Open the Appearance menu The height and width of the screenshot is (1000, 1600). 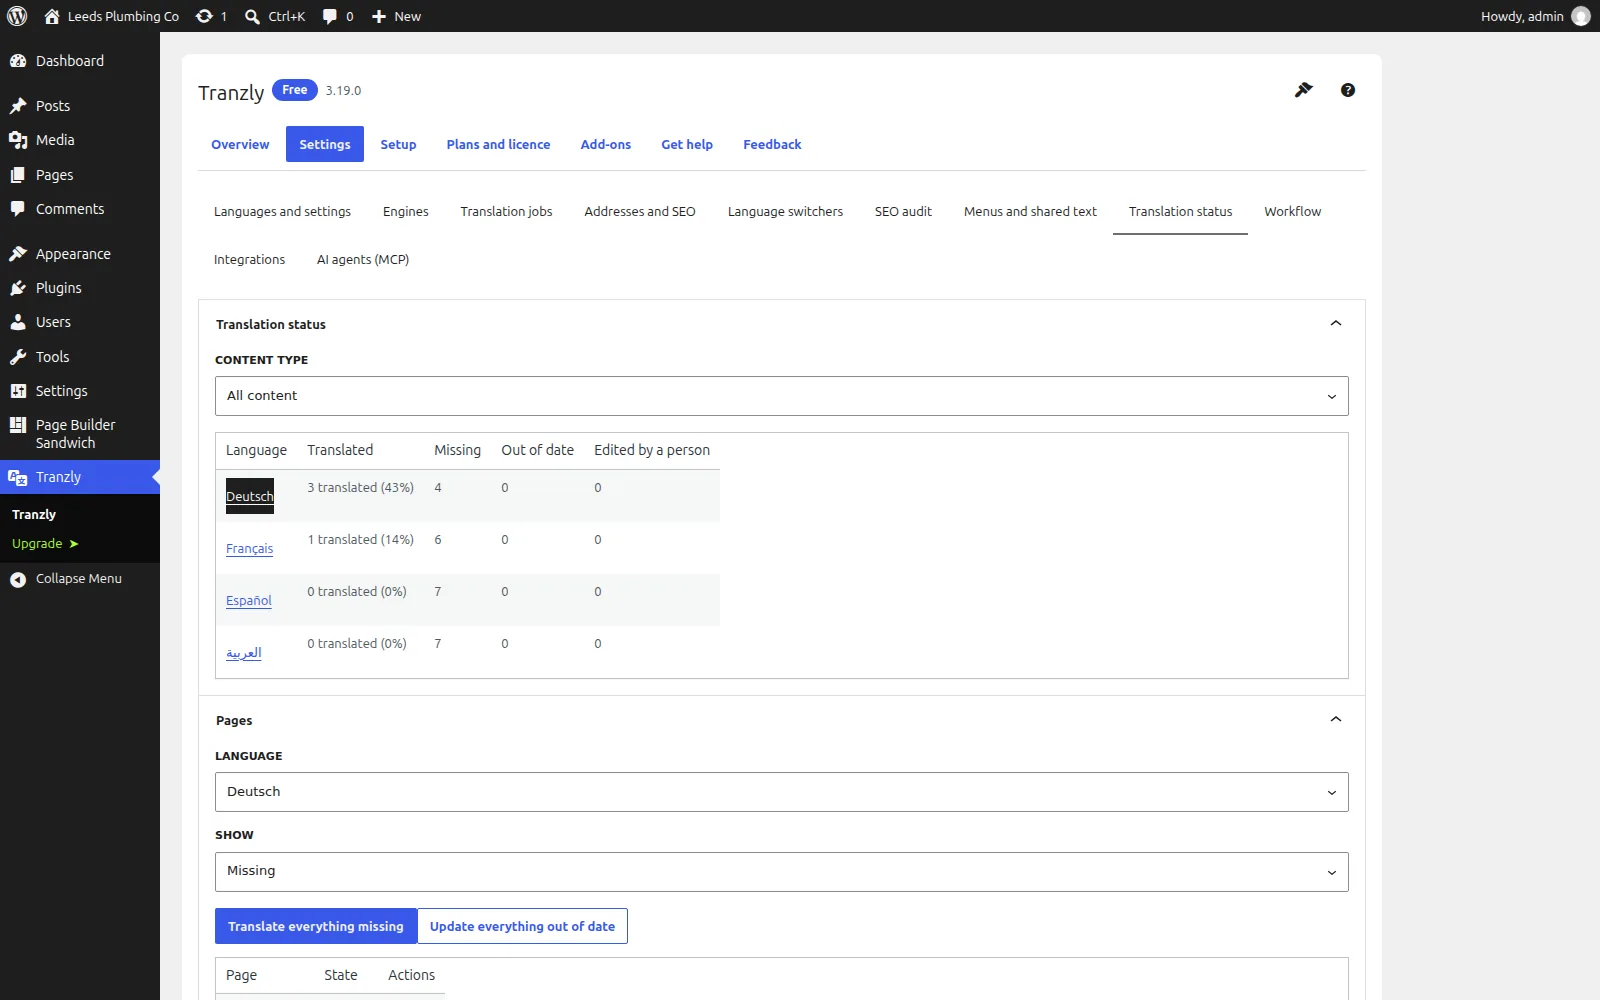80,254
